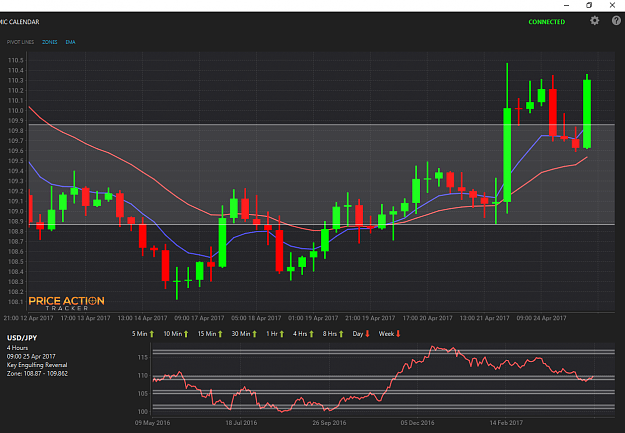This screenshot has width=625, height=433.
Task: Select the 8 Hrs timeframe
Action: (x=330, y=334)
